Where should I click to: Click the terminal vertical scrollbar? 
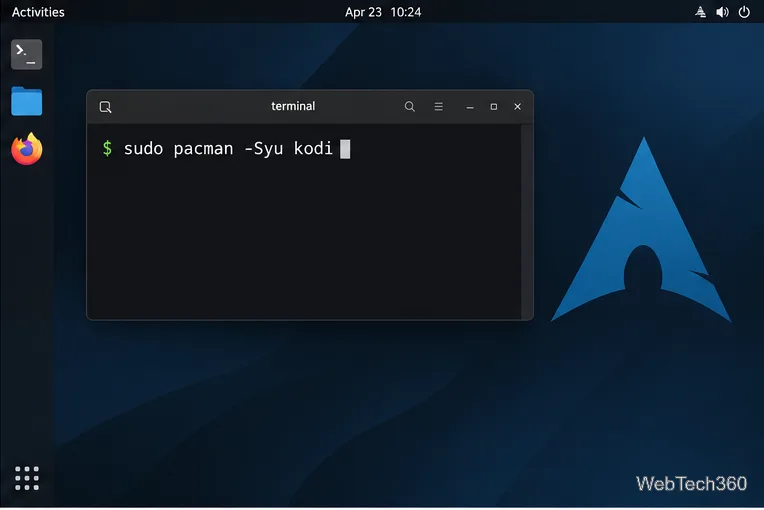[526, 222]
